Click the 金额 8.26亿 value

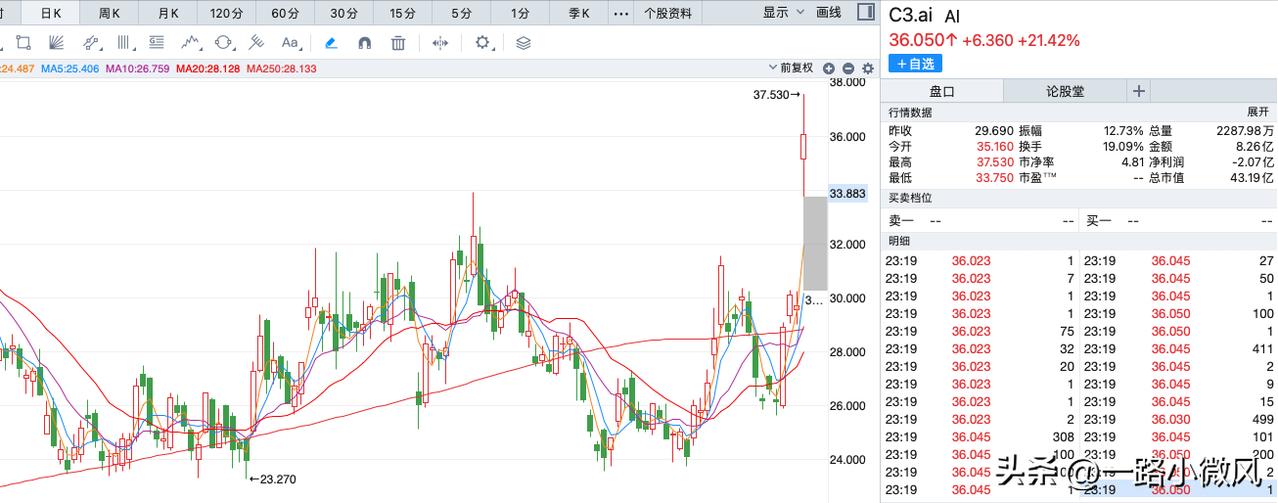(x=1257, y=146)
